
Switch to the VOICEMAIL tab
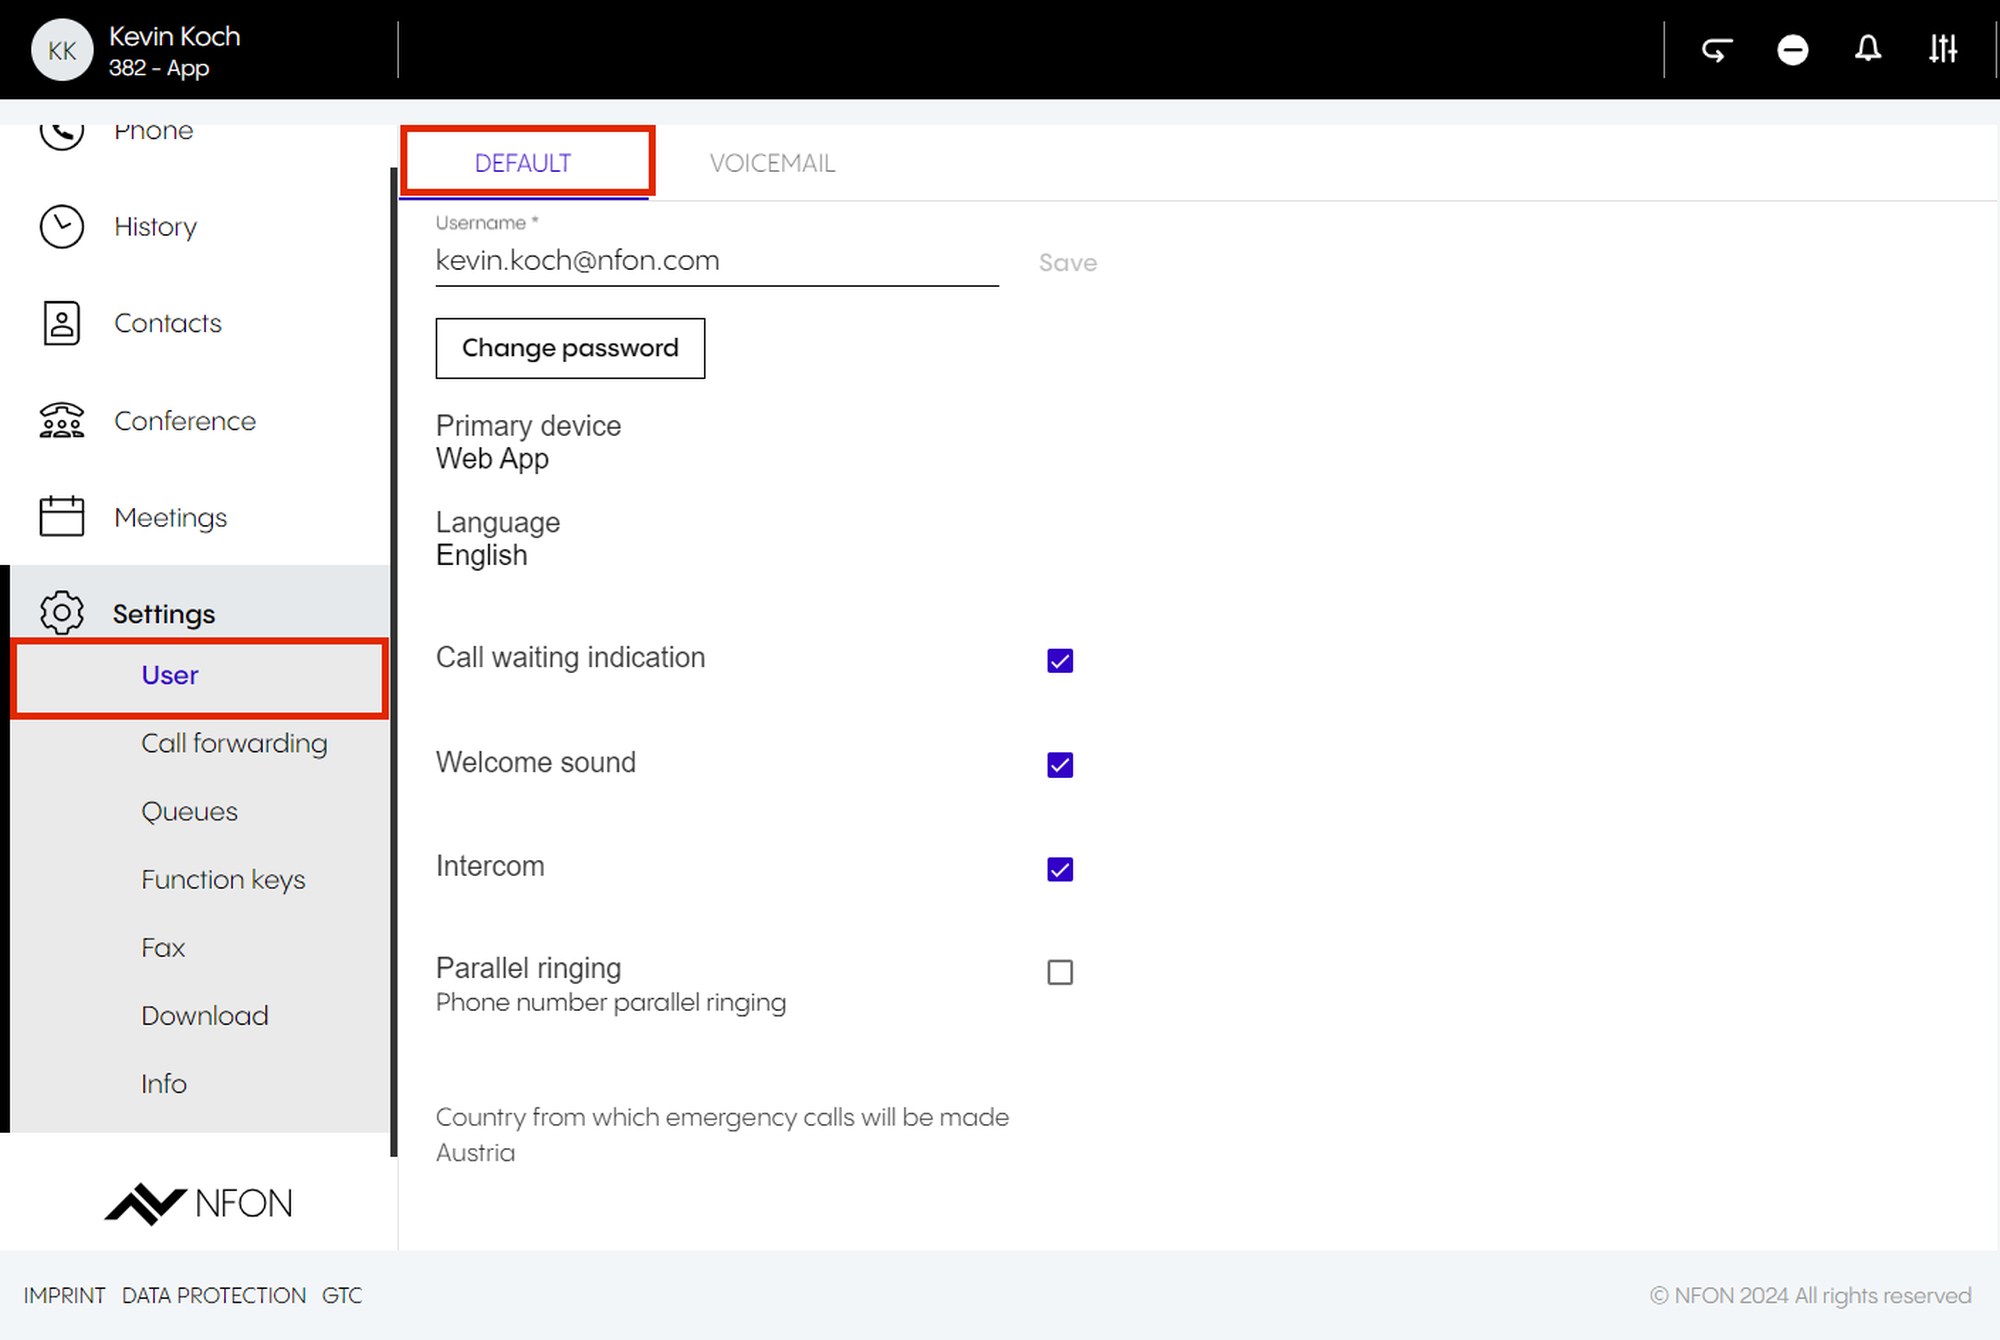(x=772, y=163)
